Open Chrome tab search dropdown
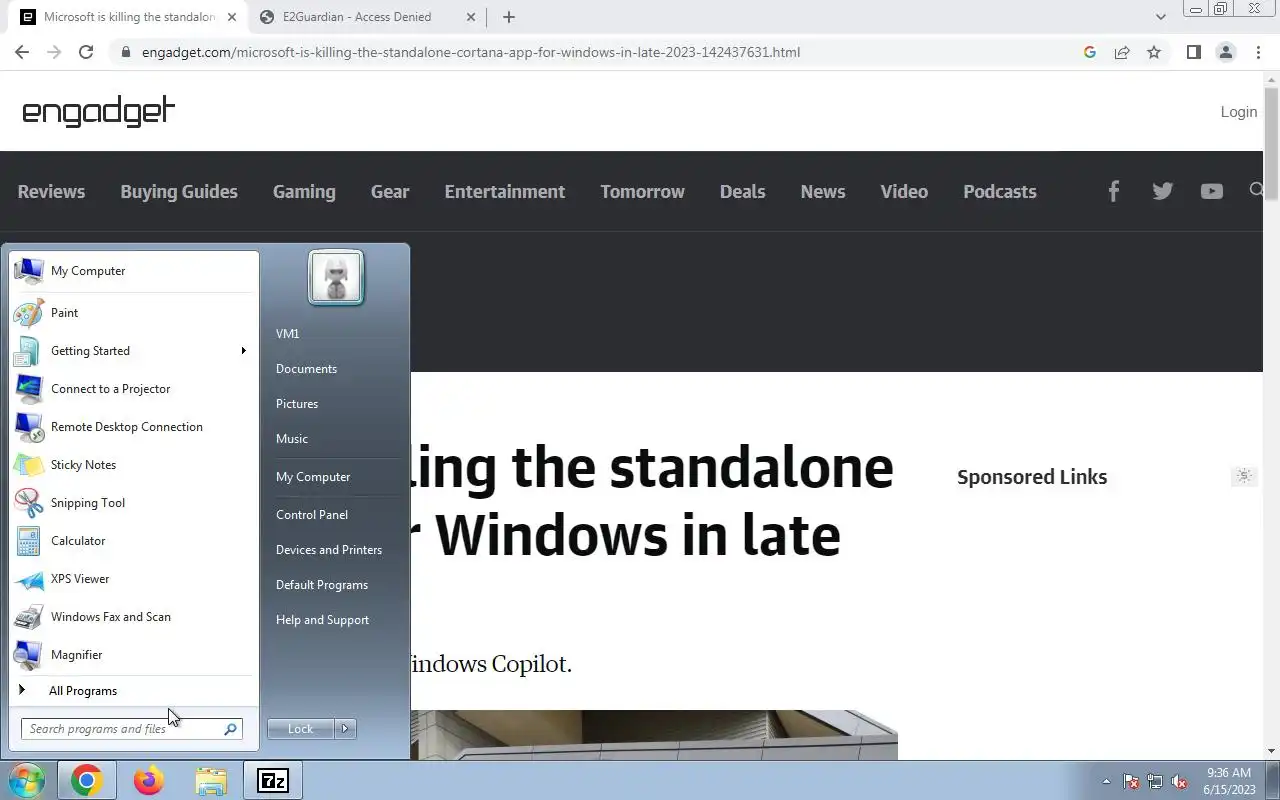The image size is (1280, 800). coord(1160,17)
